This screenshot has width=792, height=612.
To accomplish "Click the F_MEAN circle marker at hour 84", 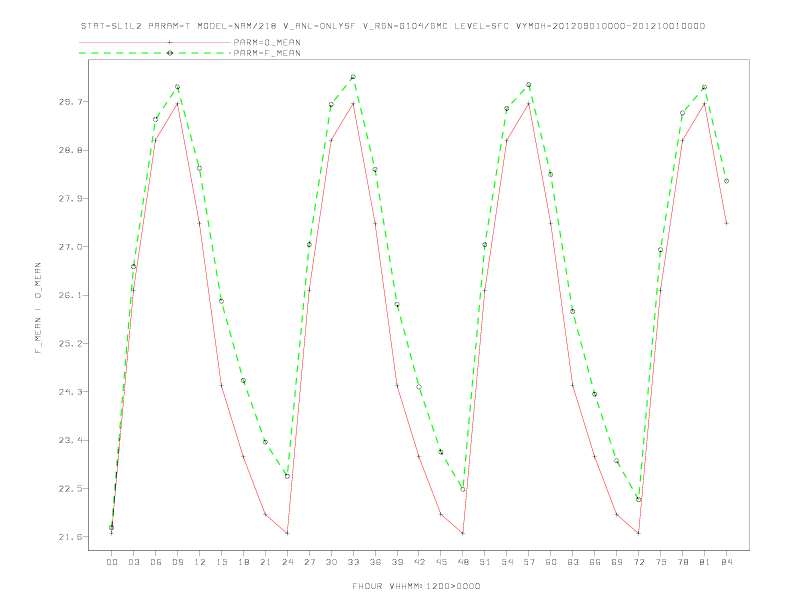I will pyautogui.click(x=726, y=181).
